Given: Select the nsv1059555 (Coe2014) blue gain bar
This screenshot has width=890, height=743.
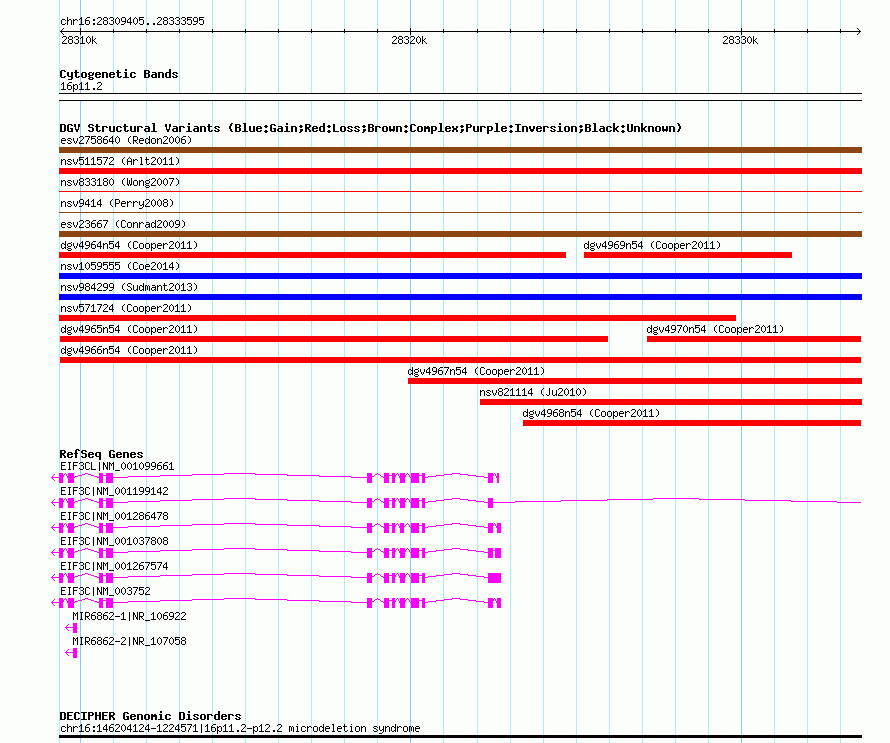Looking at the screenshot, I should tap(460, 276).
